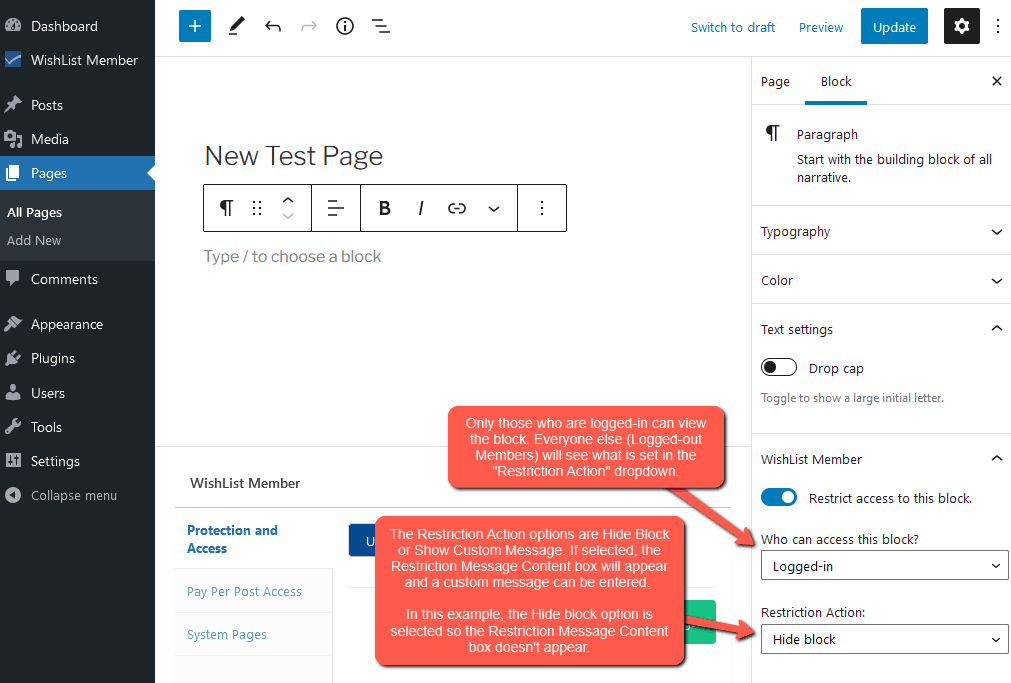The image size is (1011, 683).
Task: Expand the Color panel
Action: [881, 280]
